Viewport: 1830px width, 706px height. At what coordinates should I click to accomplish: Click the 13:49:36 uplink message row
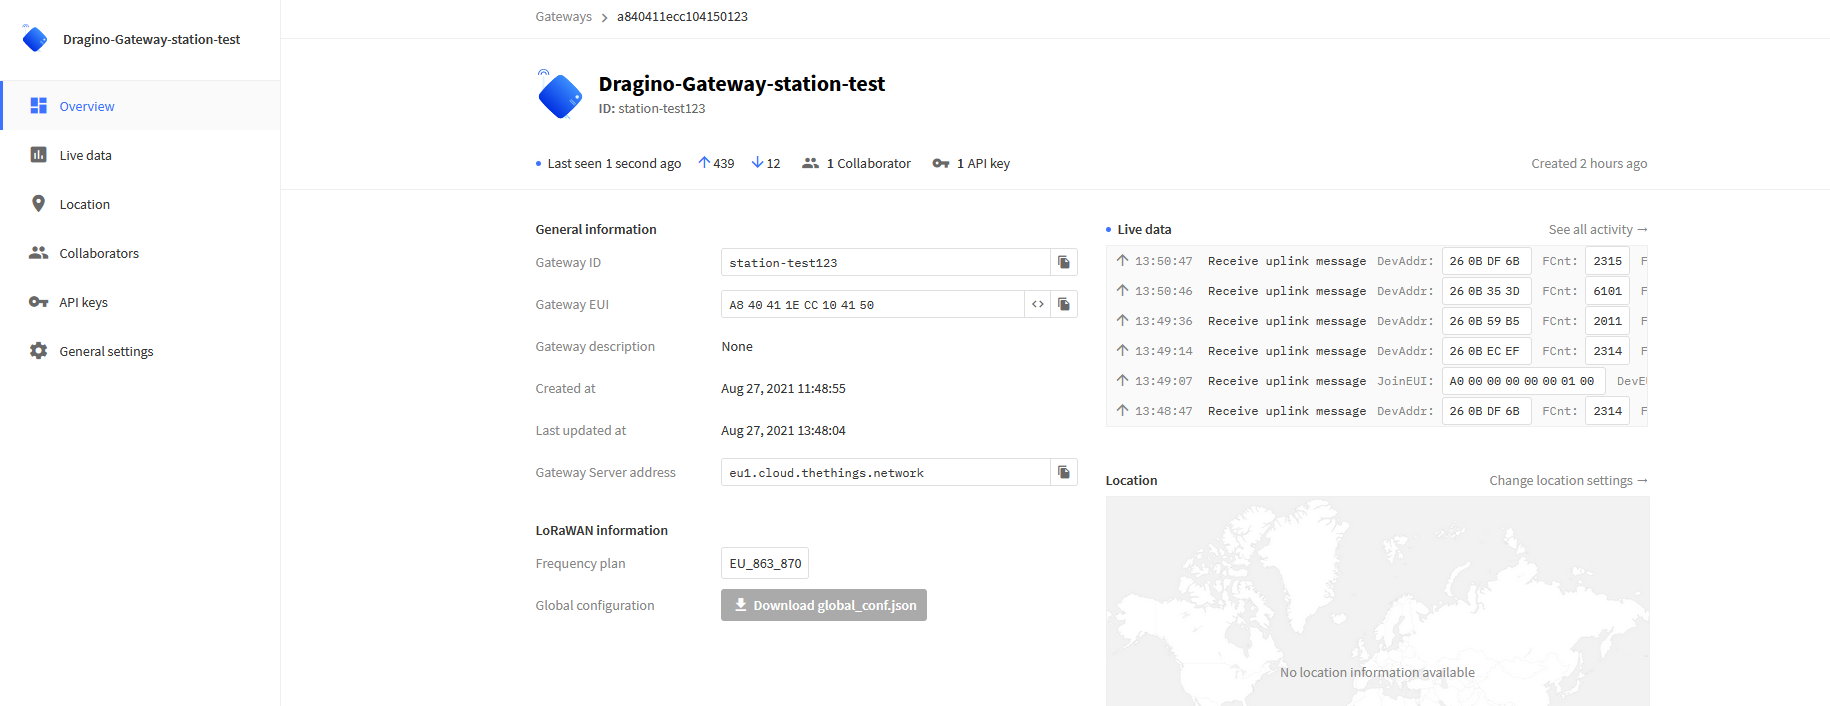(x=1377, y=321)
